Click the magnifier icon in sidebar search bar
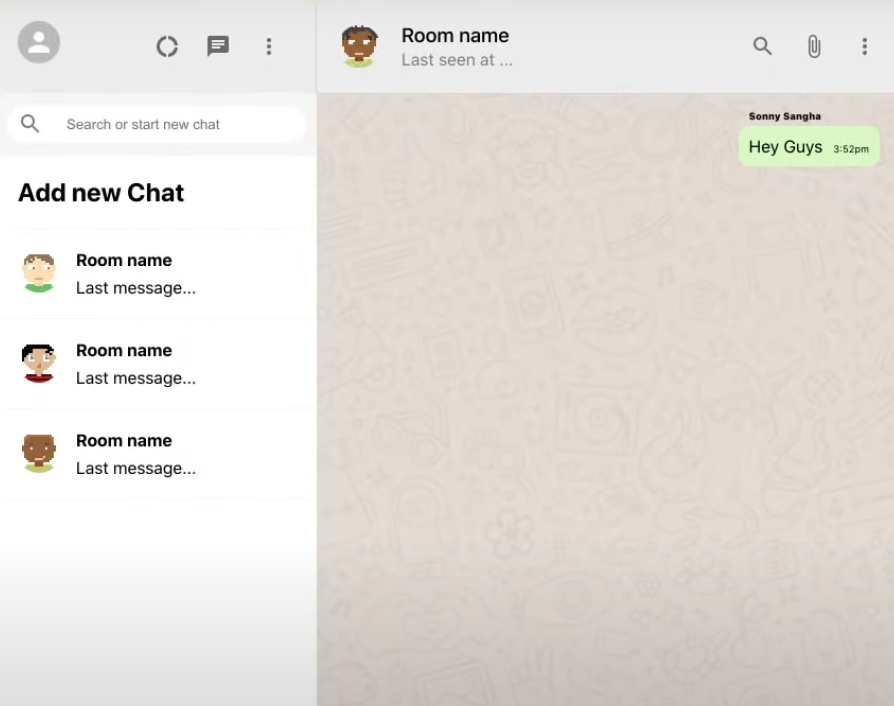This screenshot has height=706, width=894. coord(30,124)
